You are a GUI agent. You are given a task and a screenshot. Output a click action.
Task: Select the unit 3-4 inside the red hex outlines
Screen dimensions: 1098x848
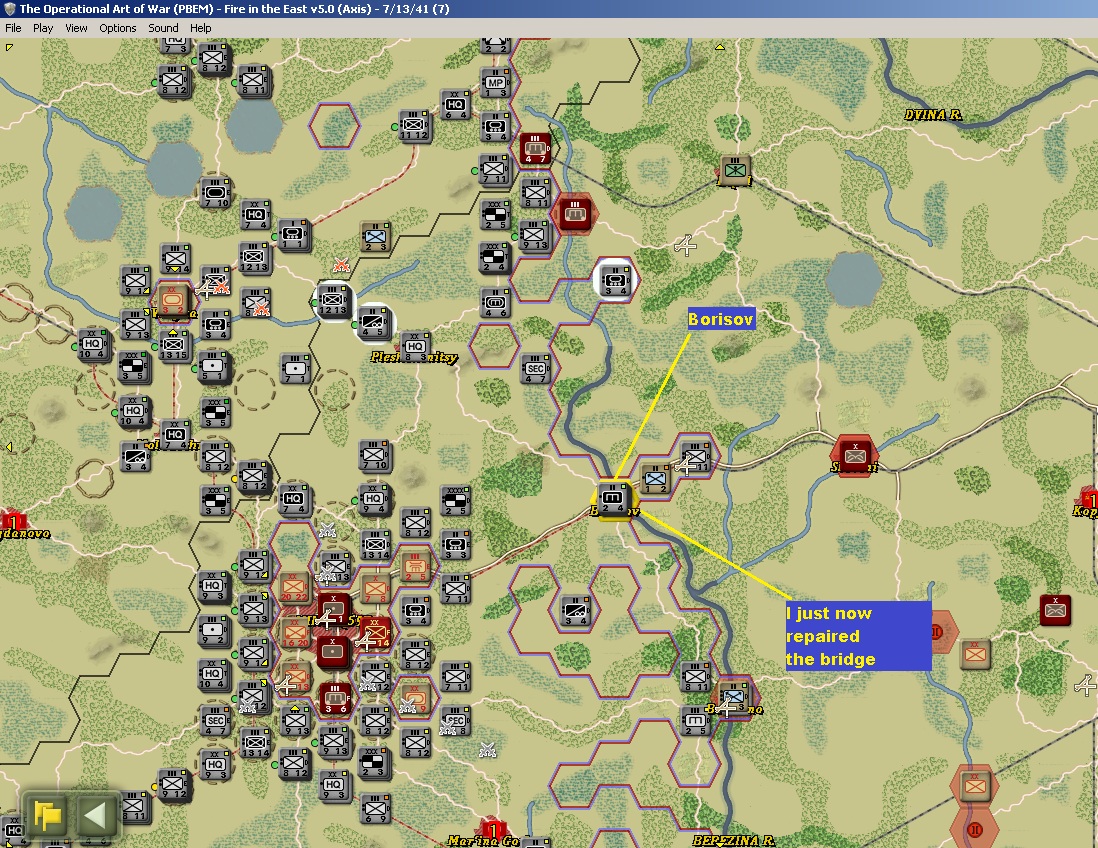click(576, 611)
